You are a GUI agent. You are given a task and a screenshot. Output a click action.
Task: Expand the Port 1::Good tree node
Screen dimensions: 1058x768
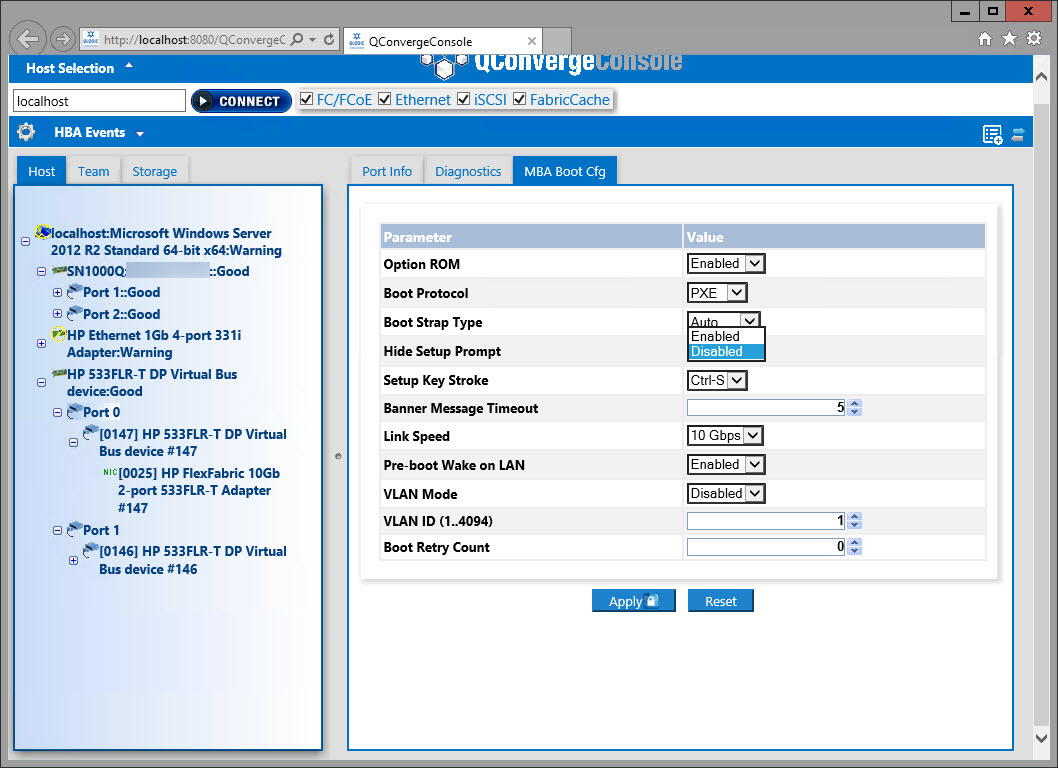pos(57,293)
